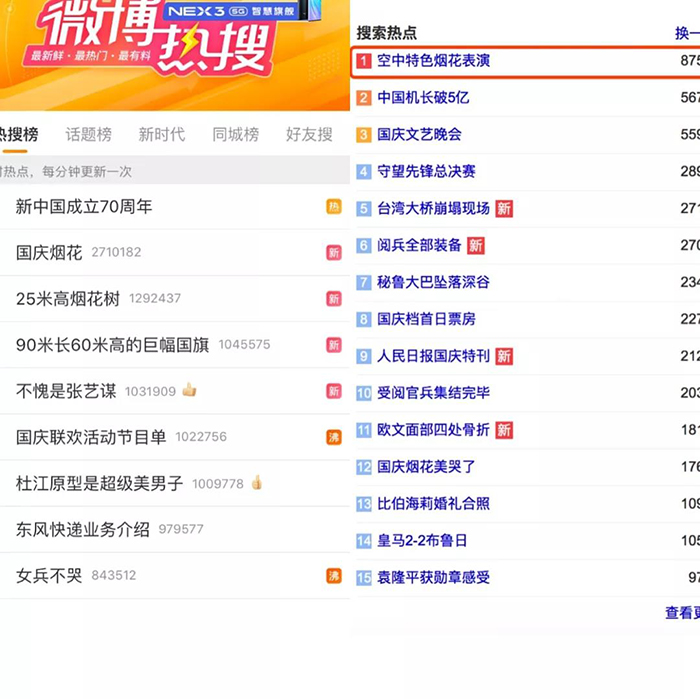700x699 pixels.
Task: Click the red 新 tag after 欧文面部四处骨折
Action: point(504,430)
